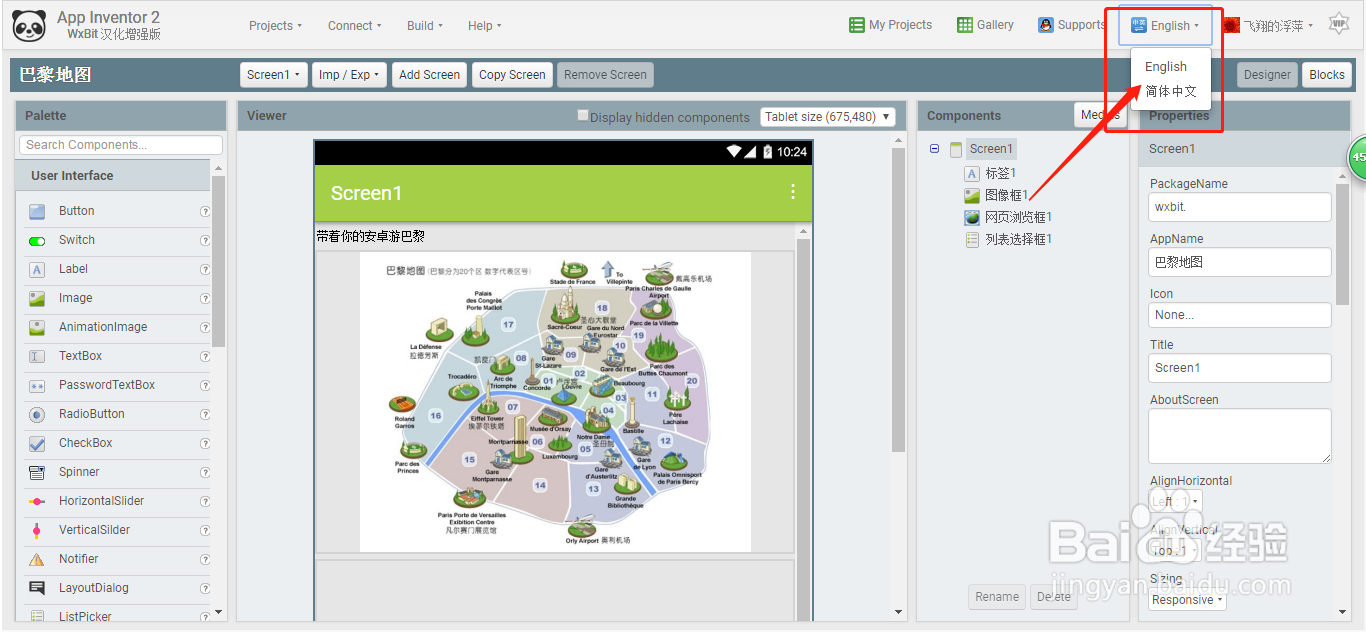Open the Projects menu
The height and width of the screenshot is (632, 1366).
[275, 26]
